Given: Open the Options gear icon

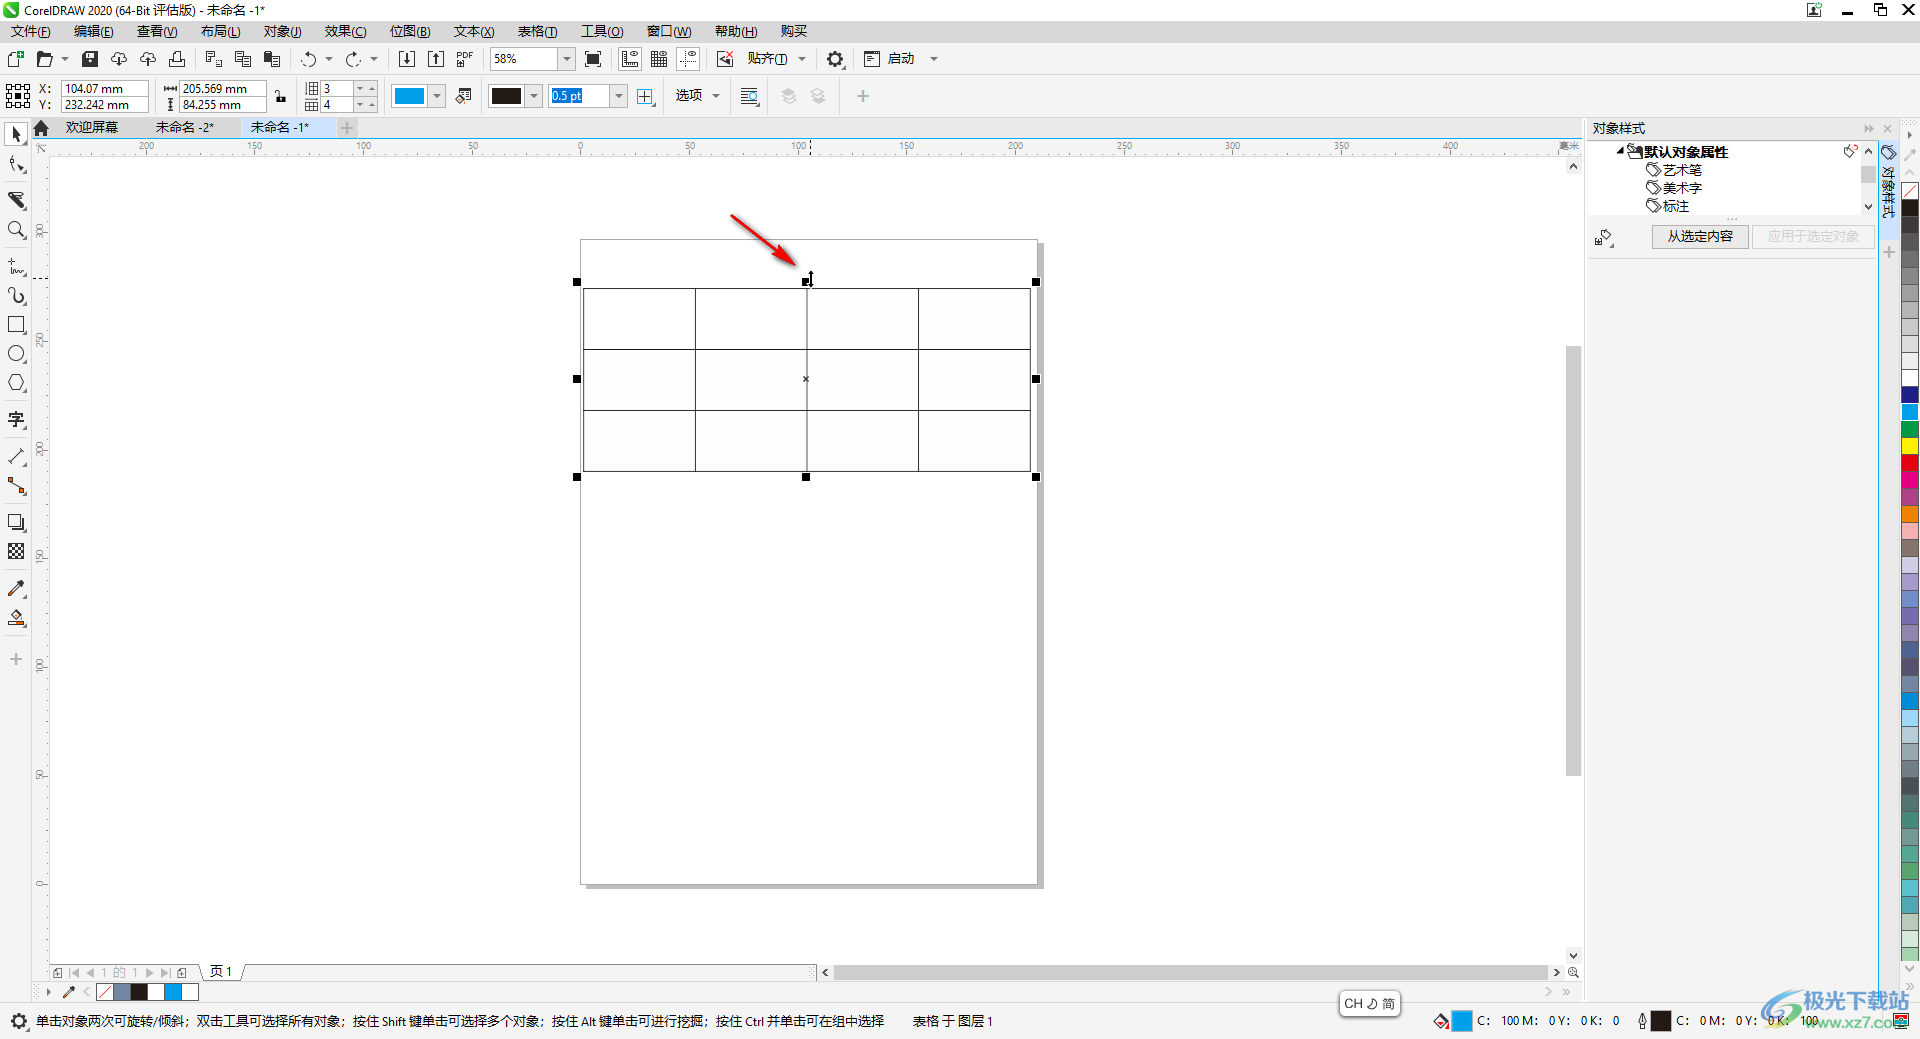Looking at the screenshot, I should 835,59.
